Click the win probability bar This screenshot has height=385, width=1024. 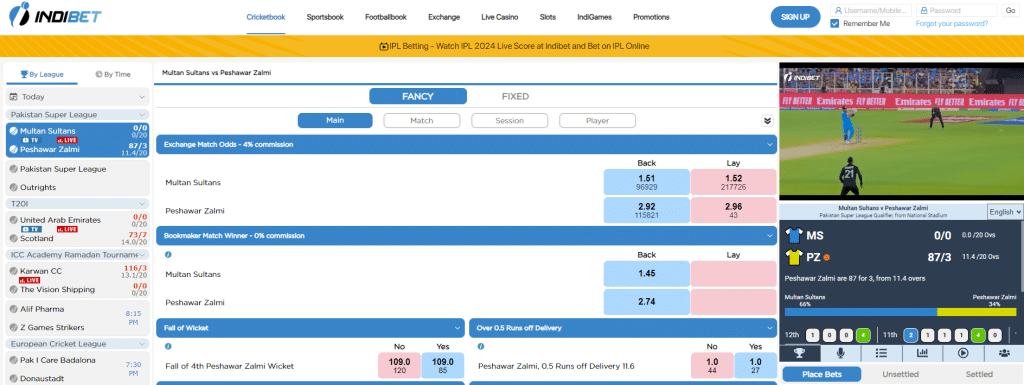[901, 312]
